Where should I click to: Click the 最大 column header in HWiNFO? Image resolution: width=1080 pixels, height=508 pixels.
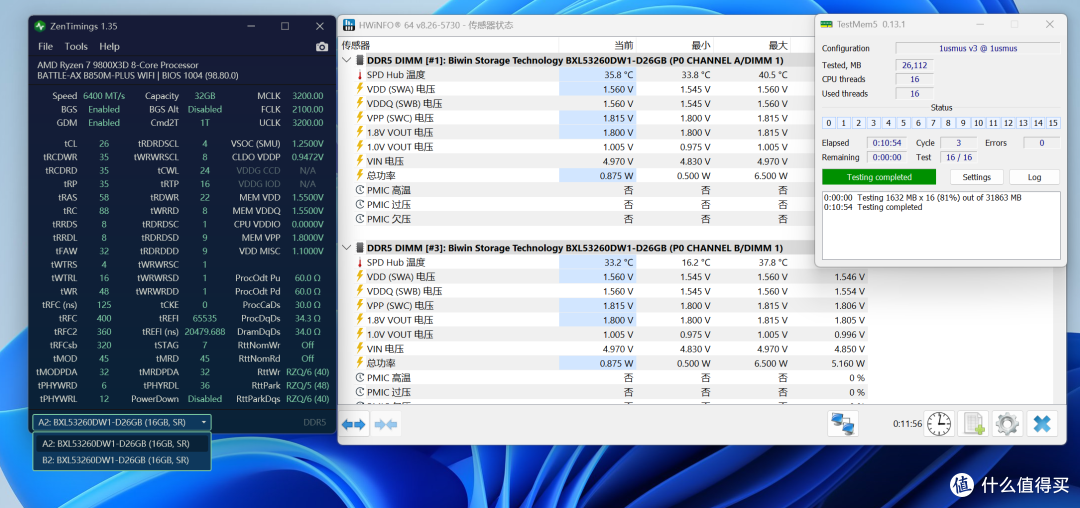tap(778, 45)
